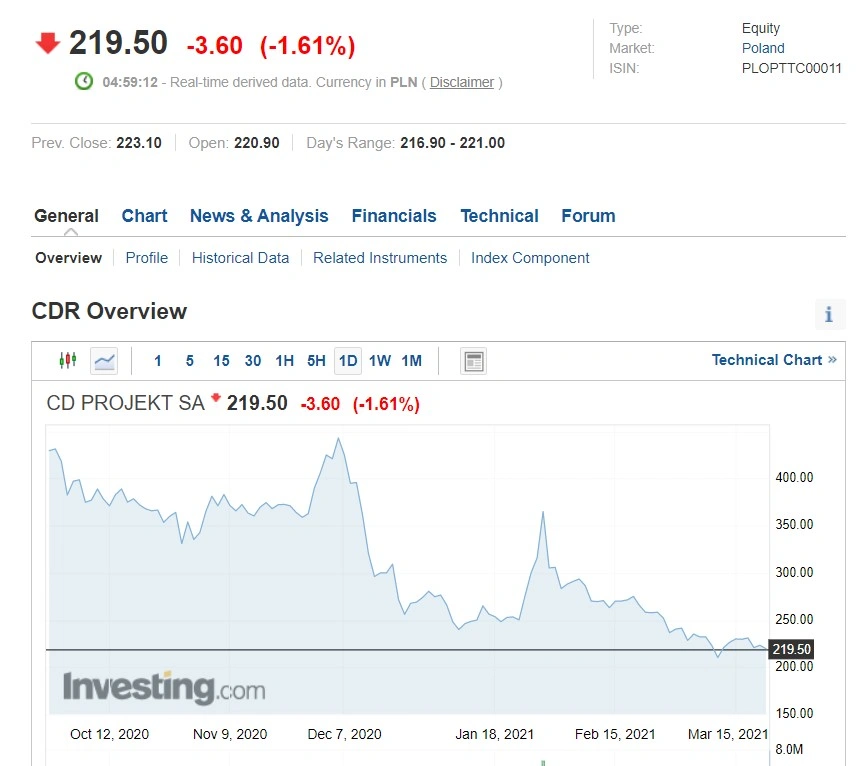Click the Nov 9, 2020 date label
Viewport: 857px width, 766px height.
(x=230, y=734)
